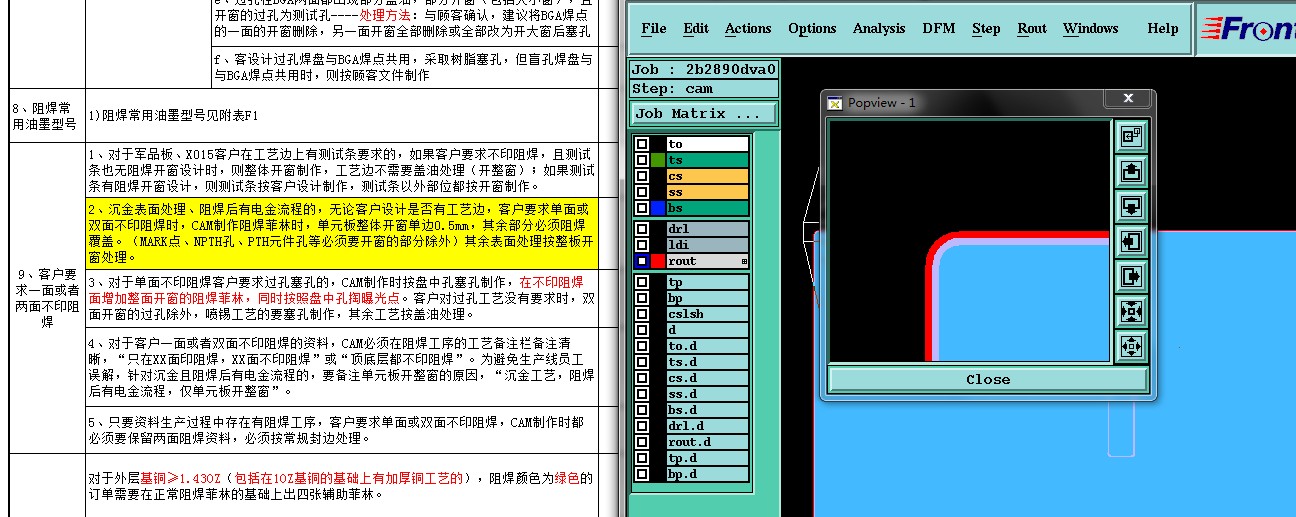
Task: Click inside the Popview preview canvas
Action: pos(969,241)
